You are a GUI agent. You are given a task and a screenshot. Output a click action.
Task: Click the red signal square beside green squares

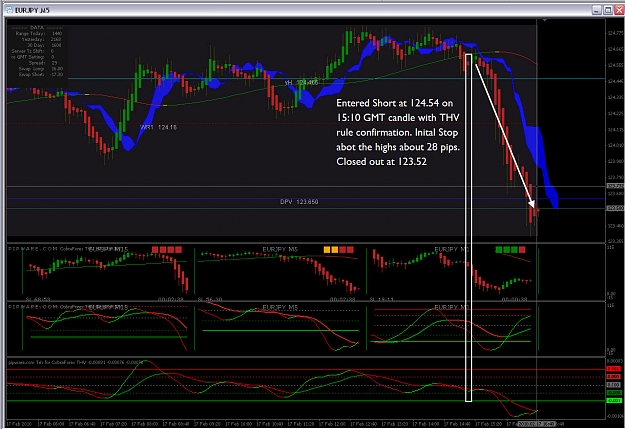[x=522, y=250]
